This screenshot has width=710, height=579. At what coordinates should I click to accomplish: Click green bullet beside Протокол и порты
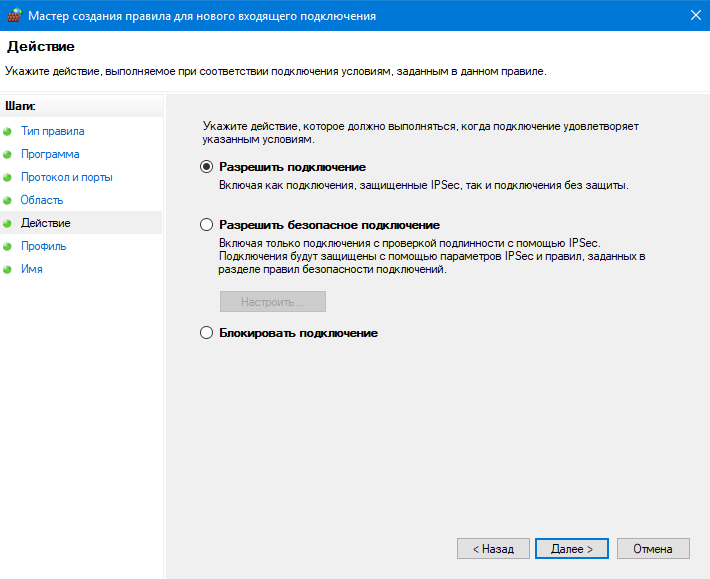point(8,177)
